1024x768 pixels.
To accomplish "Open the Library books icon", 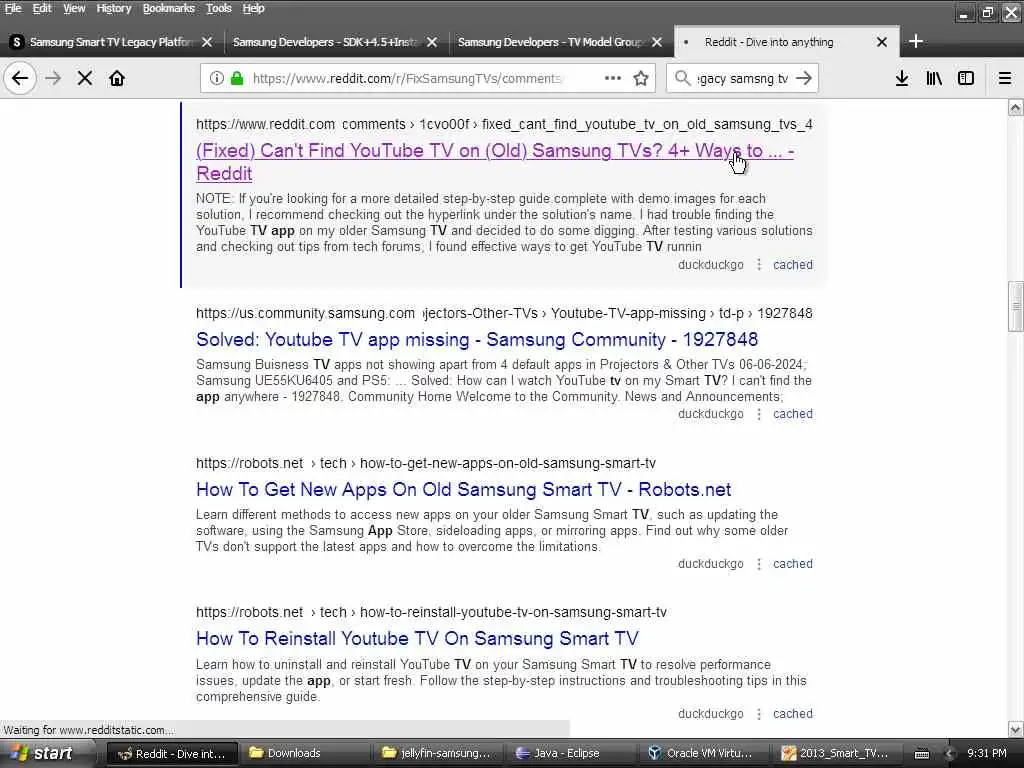I will (x=934, y=78).
